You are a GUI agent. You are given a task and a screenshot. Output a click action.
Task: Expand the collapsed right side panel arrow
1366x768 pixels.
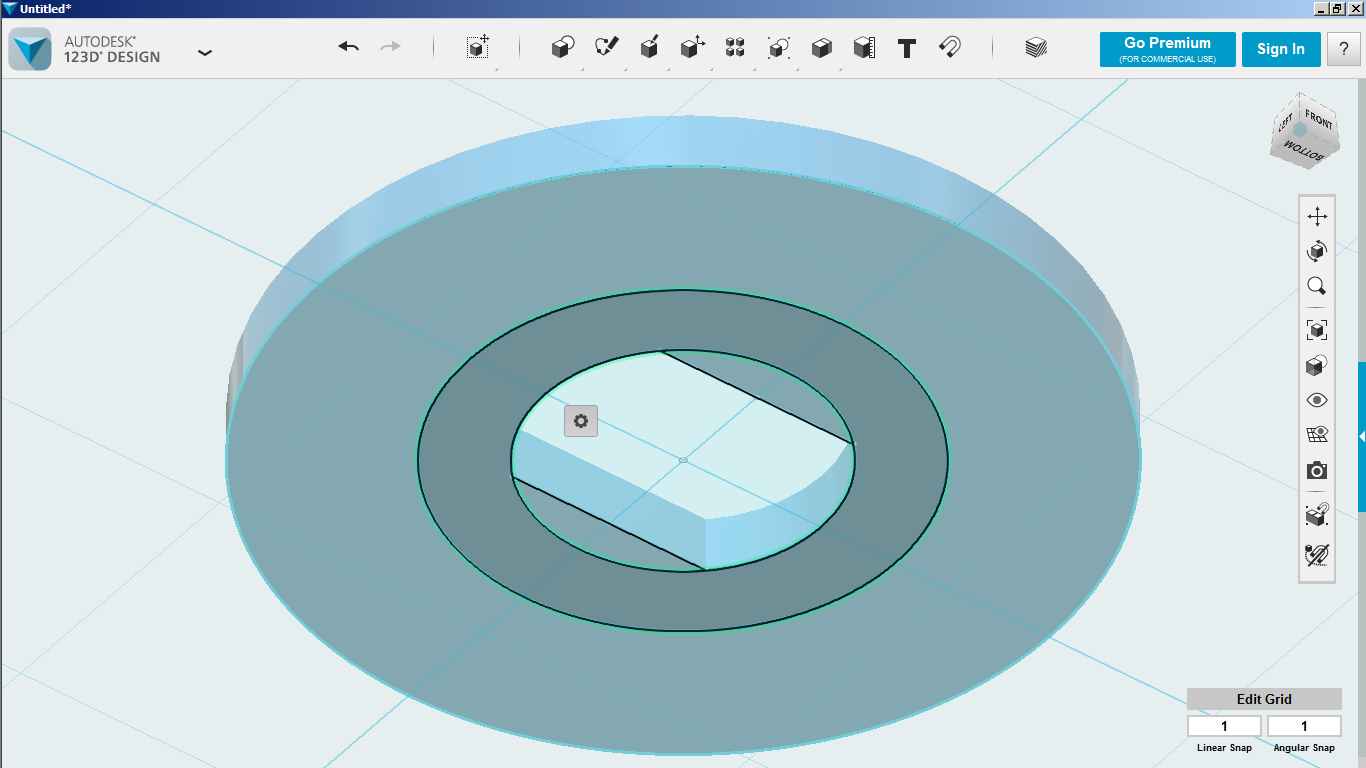tap(1362, 437)
